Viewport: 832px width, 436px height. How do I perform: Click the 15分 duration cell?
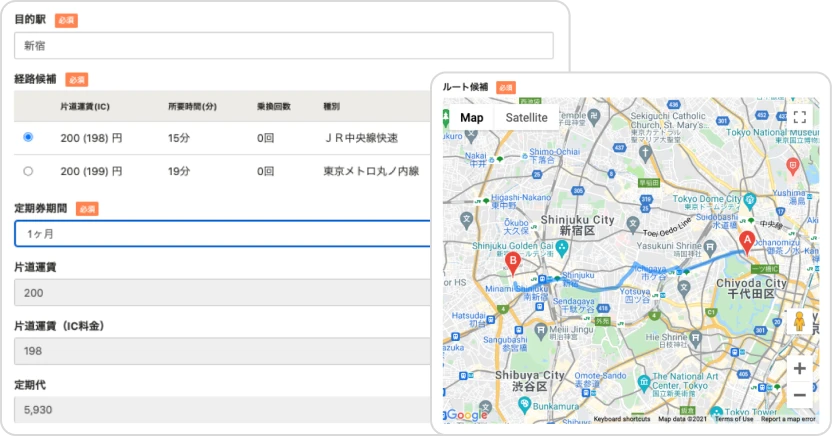[x=179, y=138]
